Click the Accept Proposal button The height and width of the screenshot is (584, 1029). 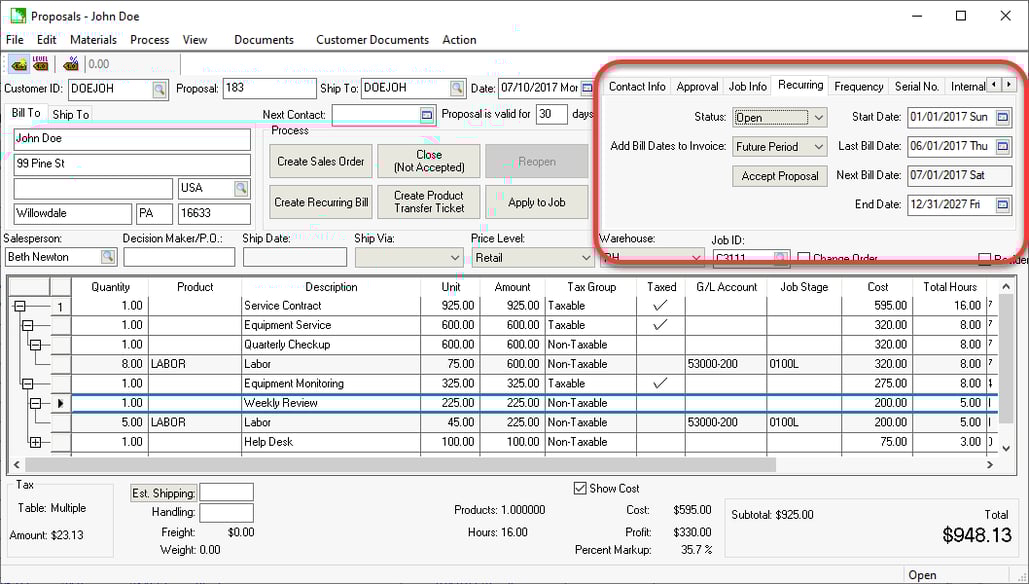pyautogui.click(x=779, y=176)
